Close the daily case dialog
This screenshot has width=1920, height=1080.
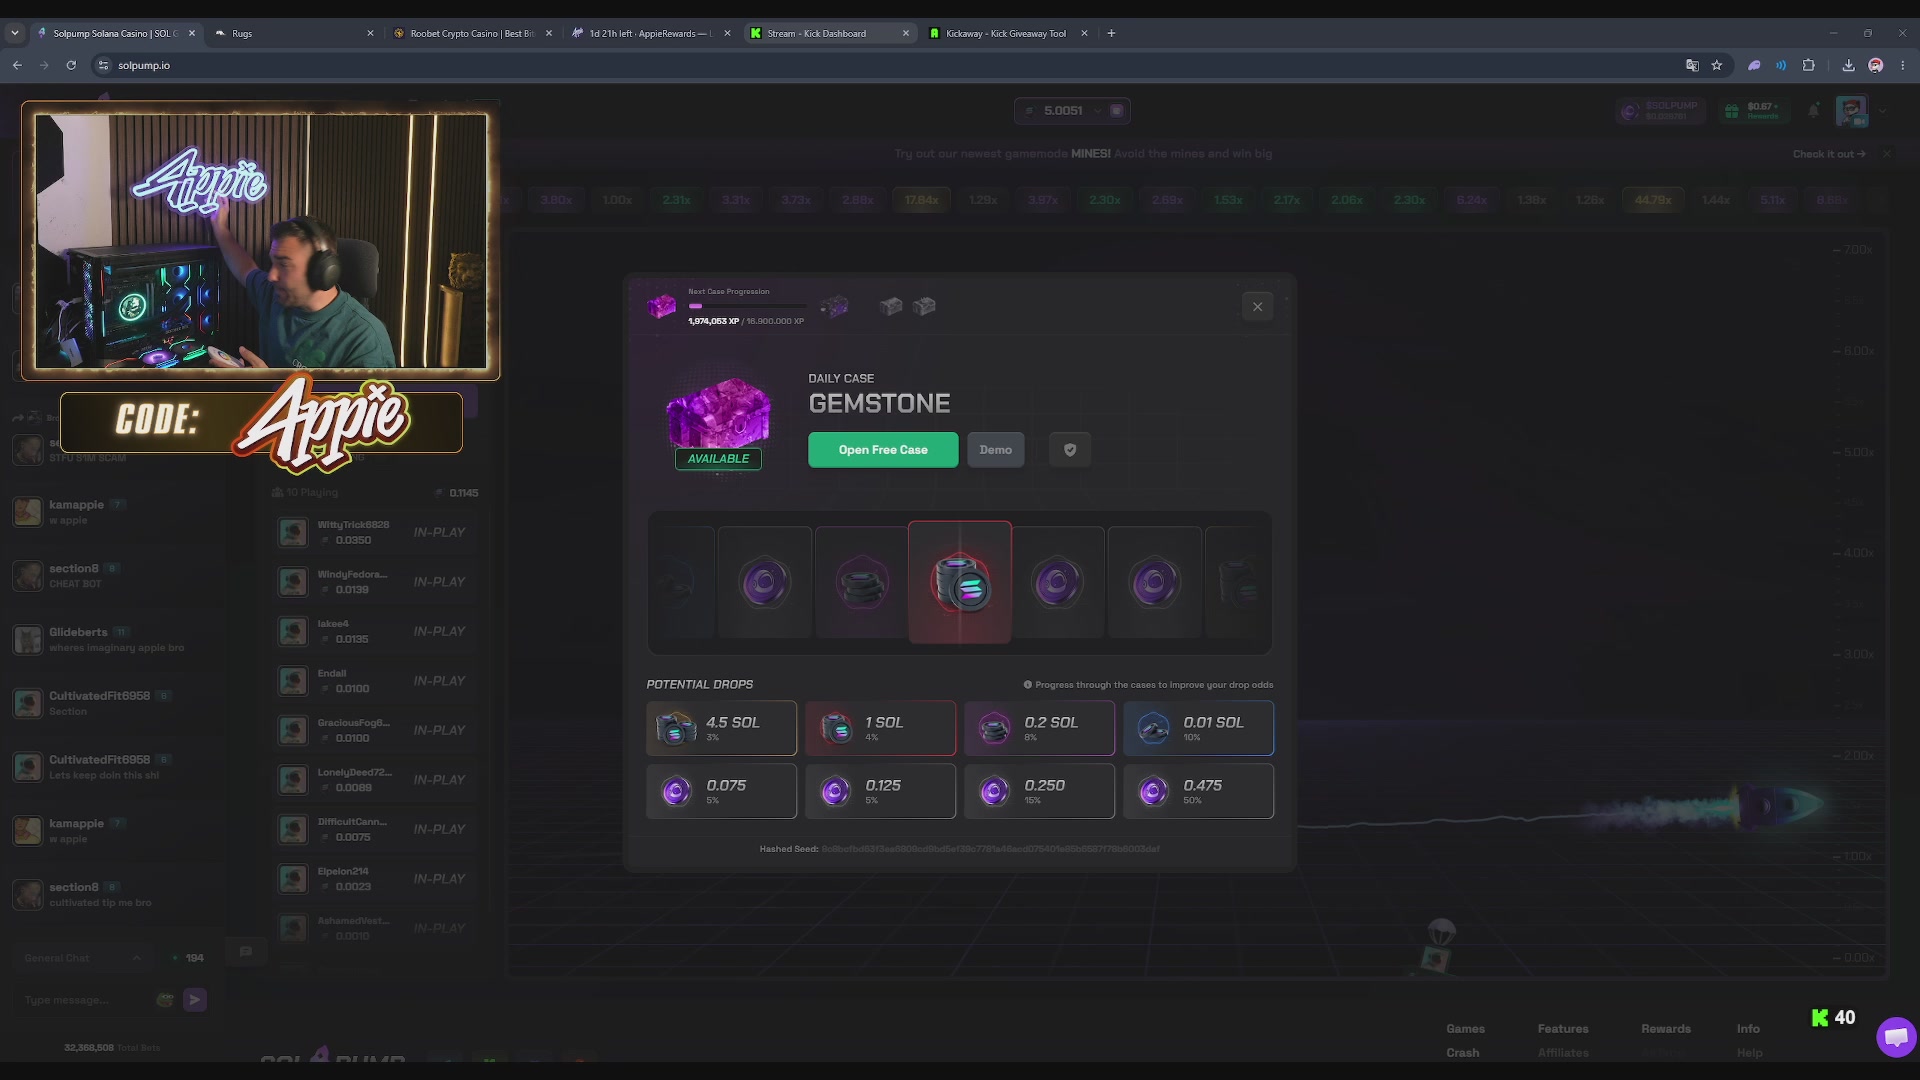pos(1257,307)
